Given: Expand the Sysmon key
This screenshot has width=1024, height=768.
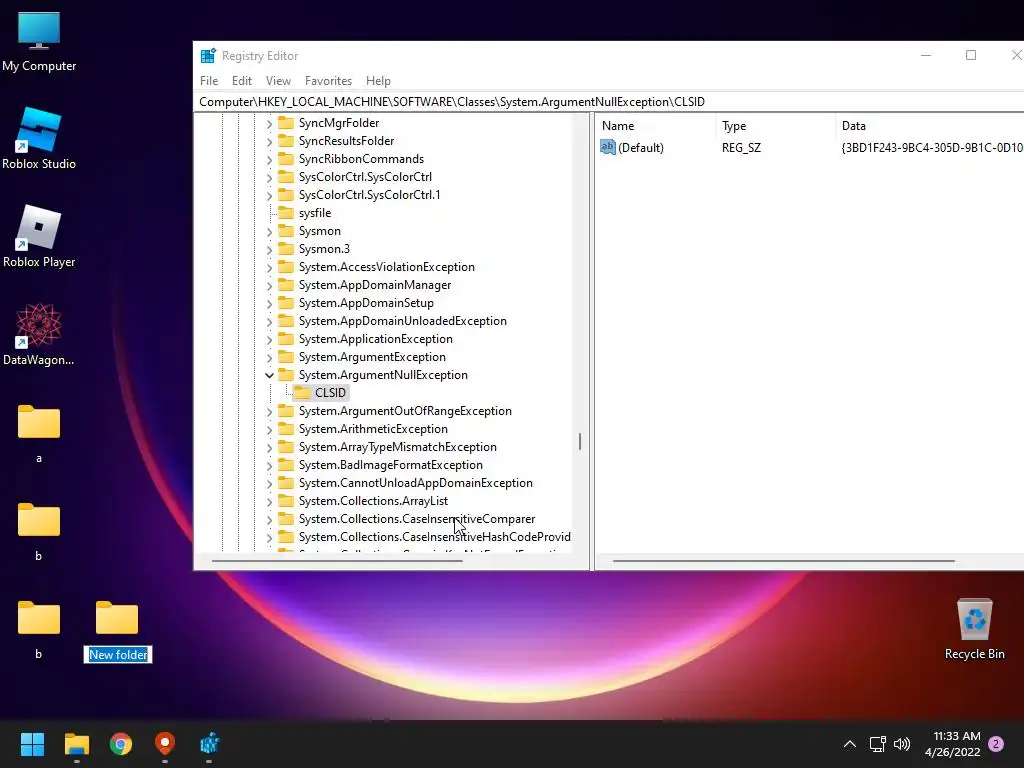Looking at the screenshot, I should click(x=269, y=231).
